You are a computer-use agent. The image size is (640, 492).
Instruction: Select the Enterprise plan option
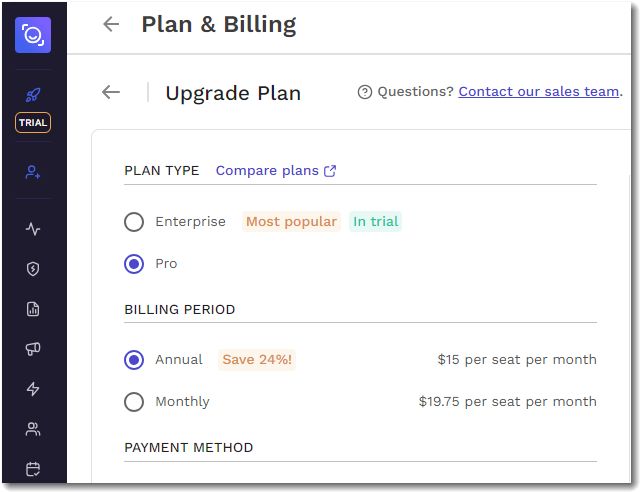point(134,222)
